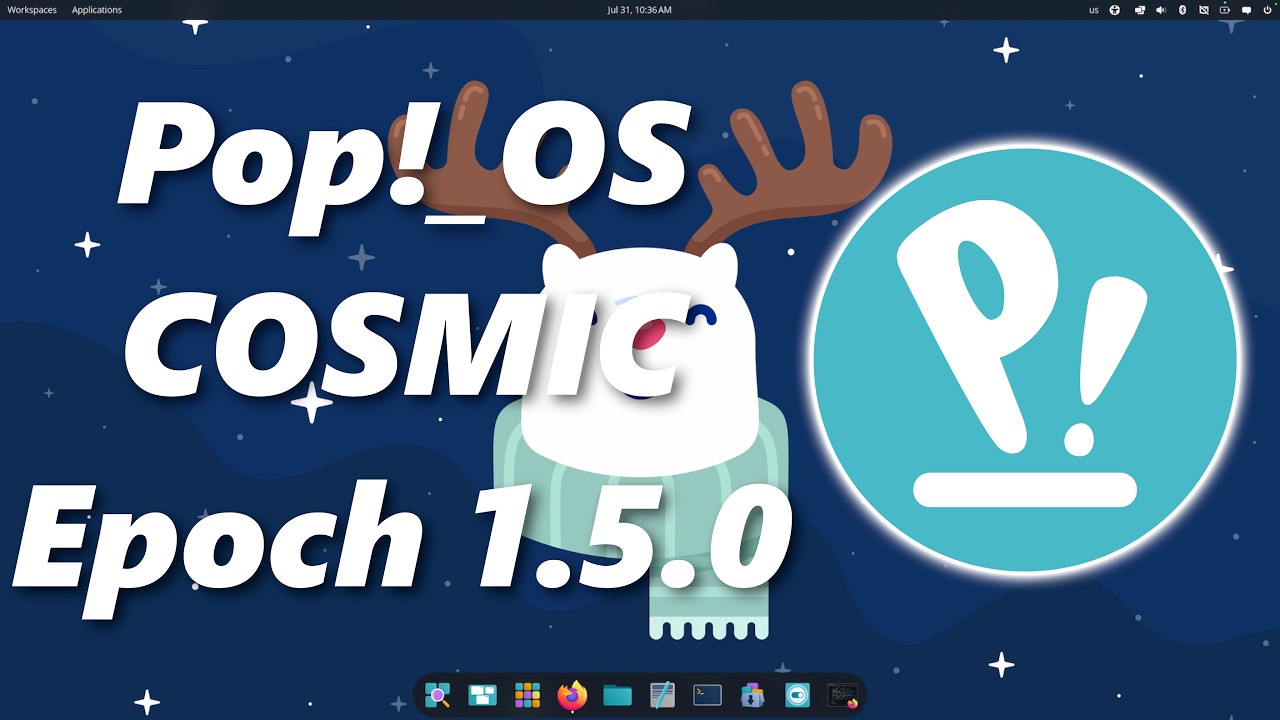Open the crossed-out network status applet
Image resolution: width=1280 pixels, height=720 pixels.
tap(1203, 10)
